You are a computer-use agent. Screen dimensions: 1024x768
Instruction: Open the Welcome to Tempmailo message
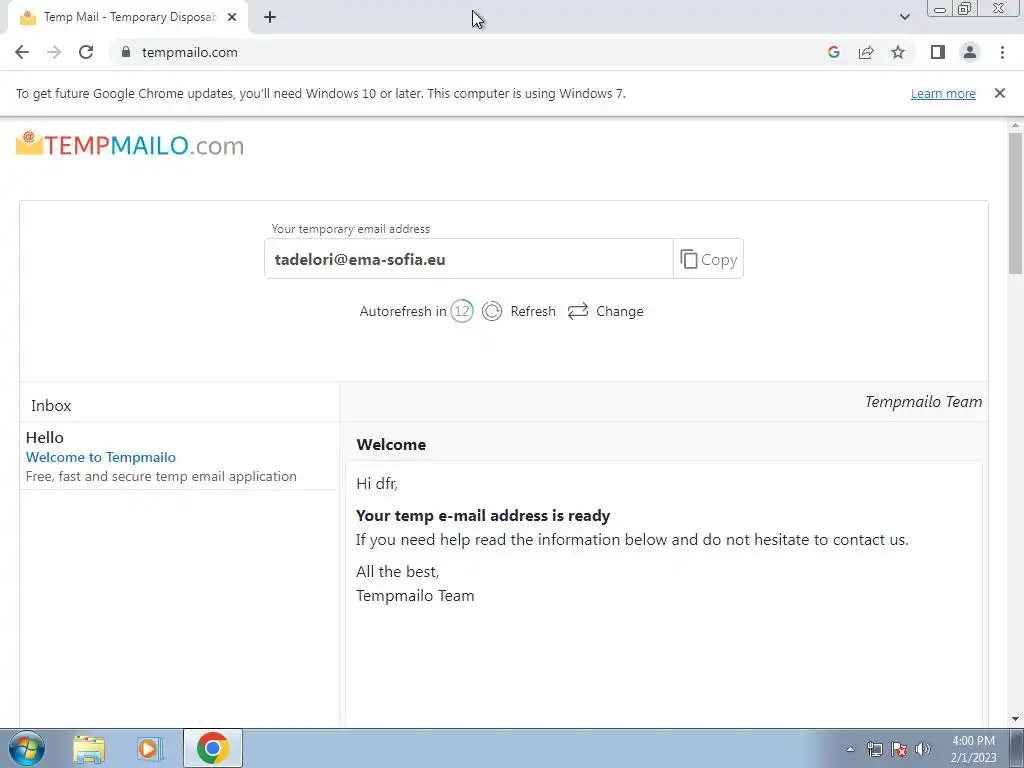(101, 457)
